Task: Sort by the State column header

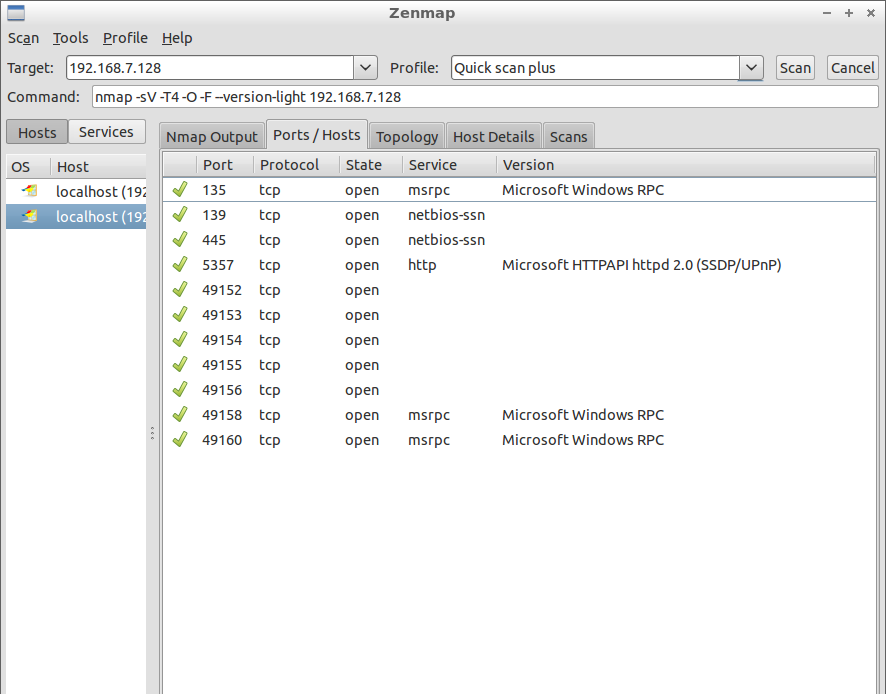Action: point(371,165)
